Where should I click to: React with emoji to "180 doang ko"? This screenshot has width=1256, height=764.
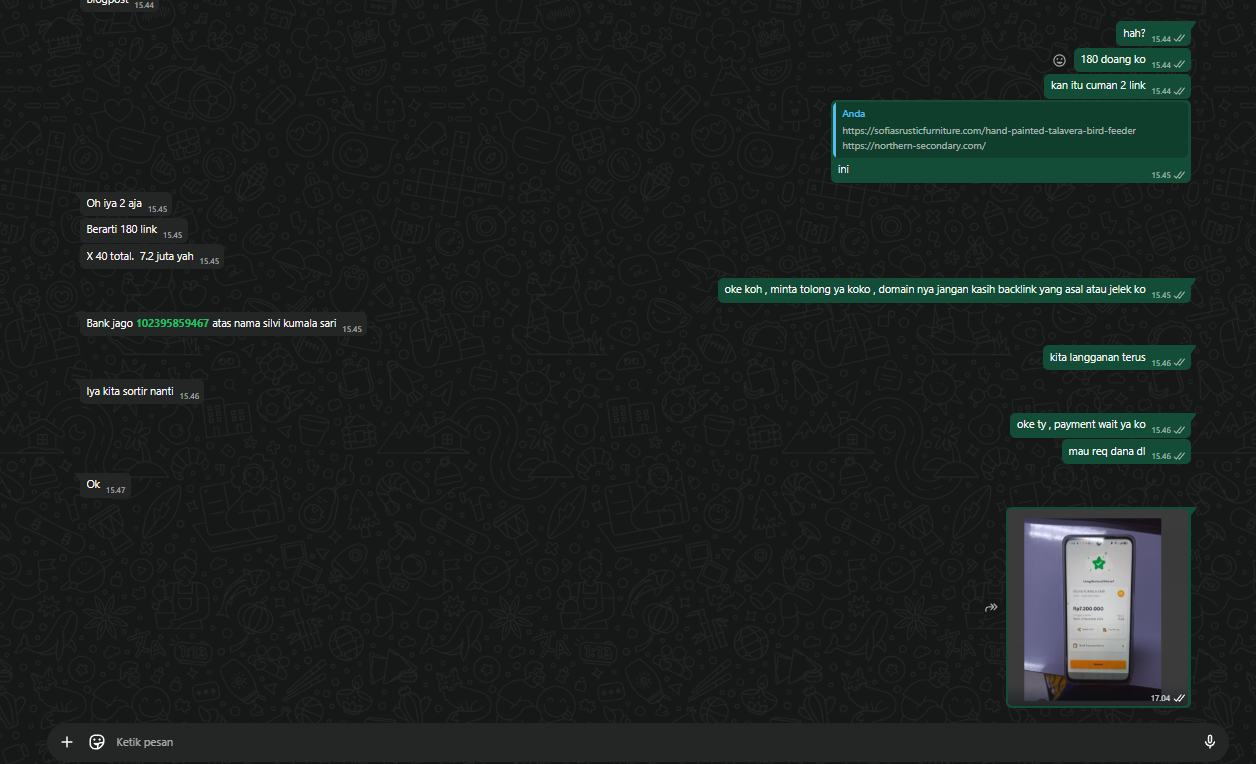click(1059, 60)
